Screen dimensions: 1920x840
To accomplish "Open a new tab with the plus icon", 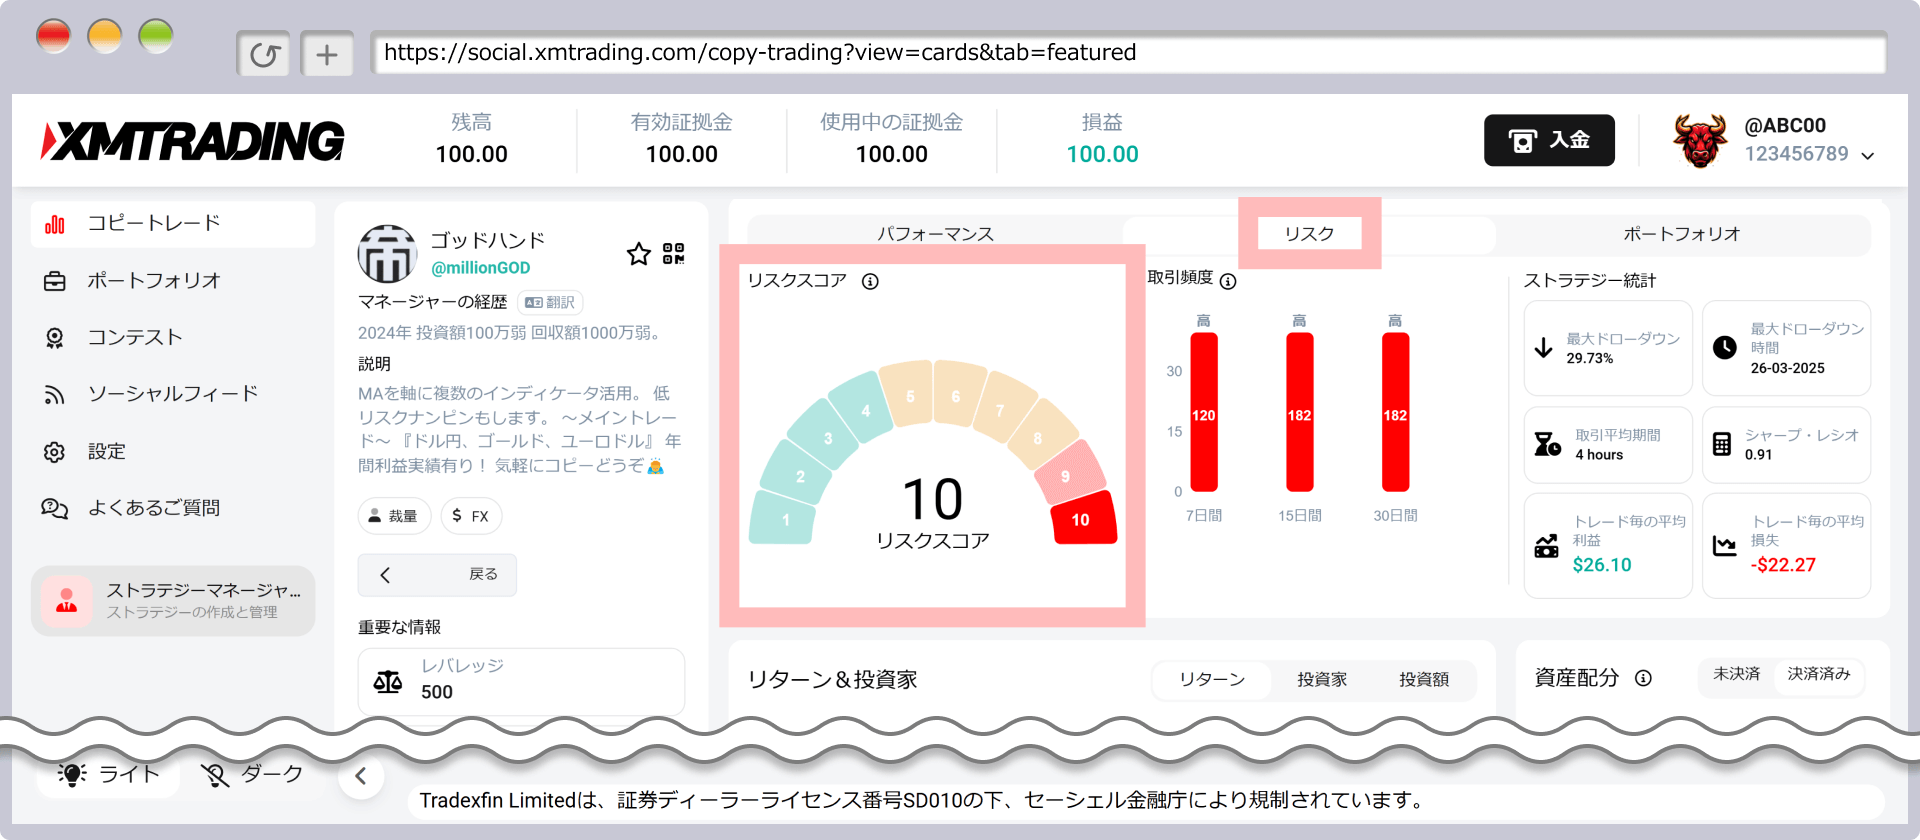I will coord(327,55).
